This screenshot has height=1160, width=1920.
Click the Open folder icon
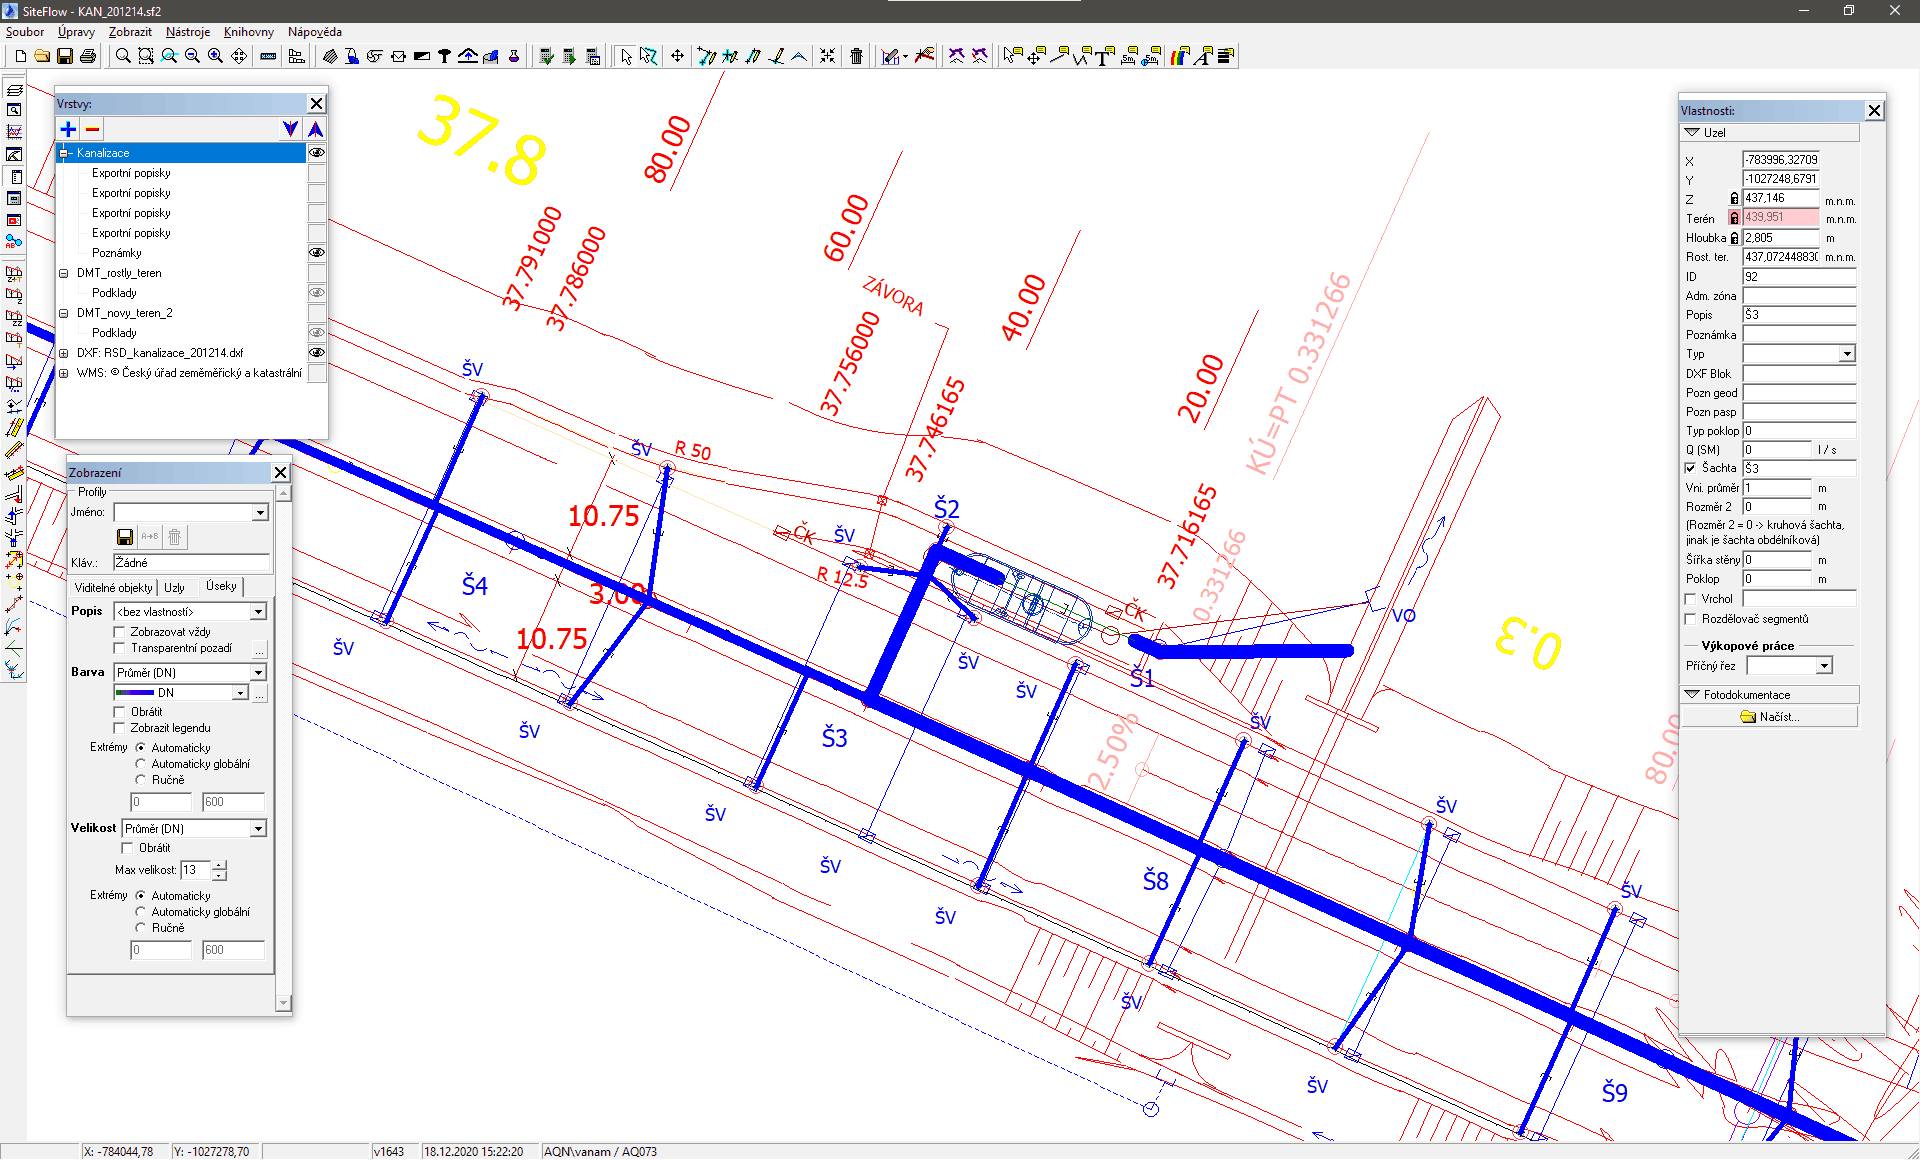point(42,56)
